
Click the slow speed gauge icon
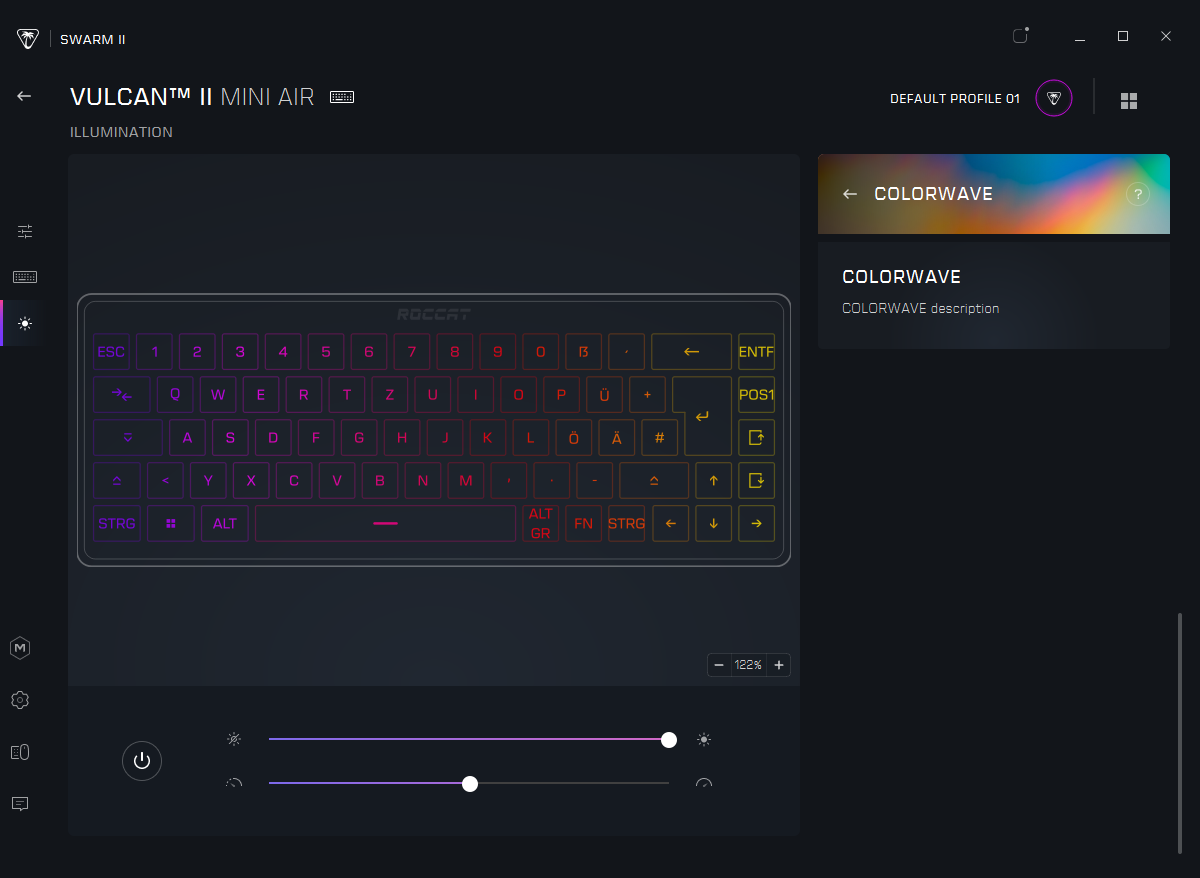point(234,784)
